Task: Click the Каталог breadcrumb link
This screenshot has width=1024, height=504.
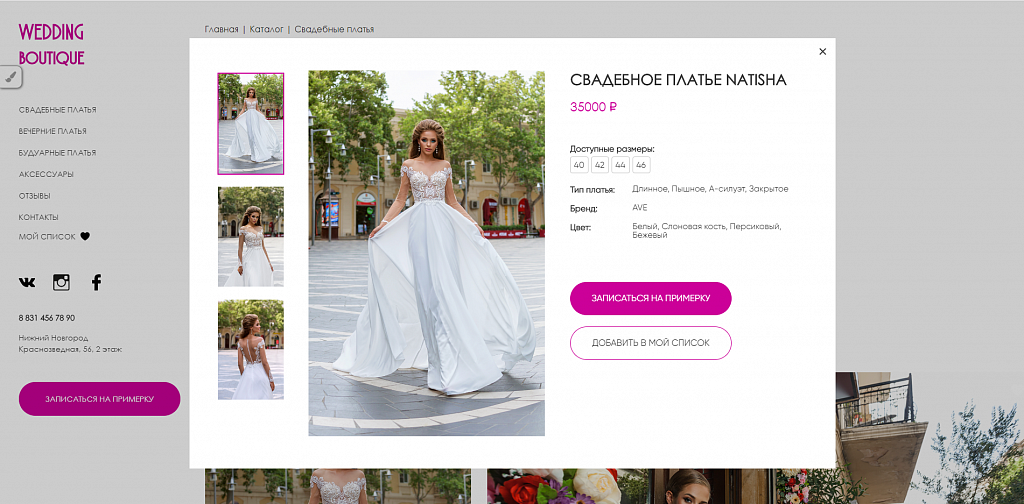Action: [x=266, y=29]
